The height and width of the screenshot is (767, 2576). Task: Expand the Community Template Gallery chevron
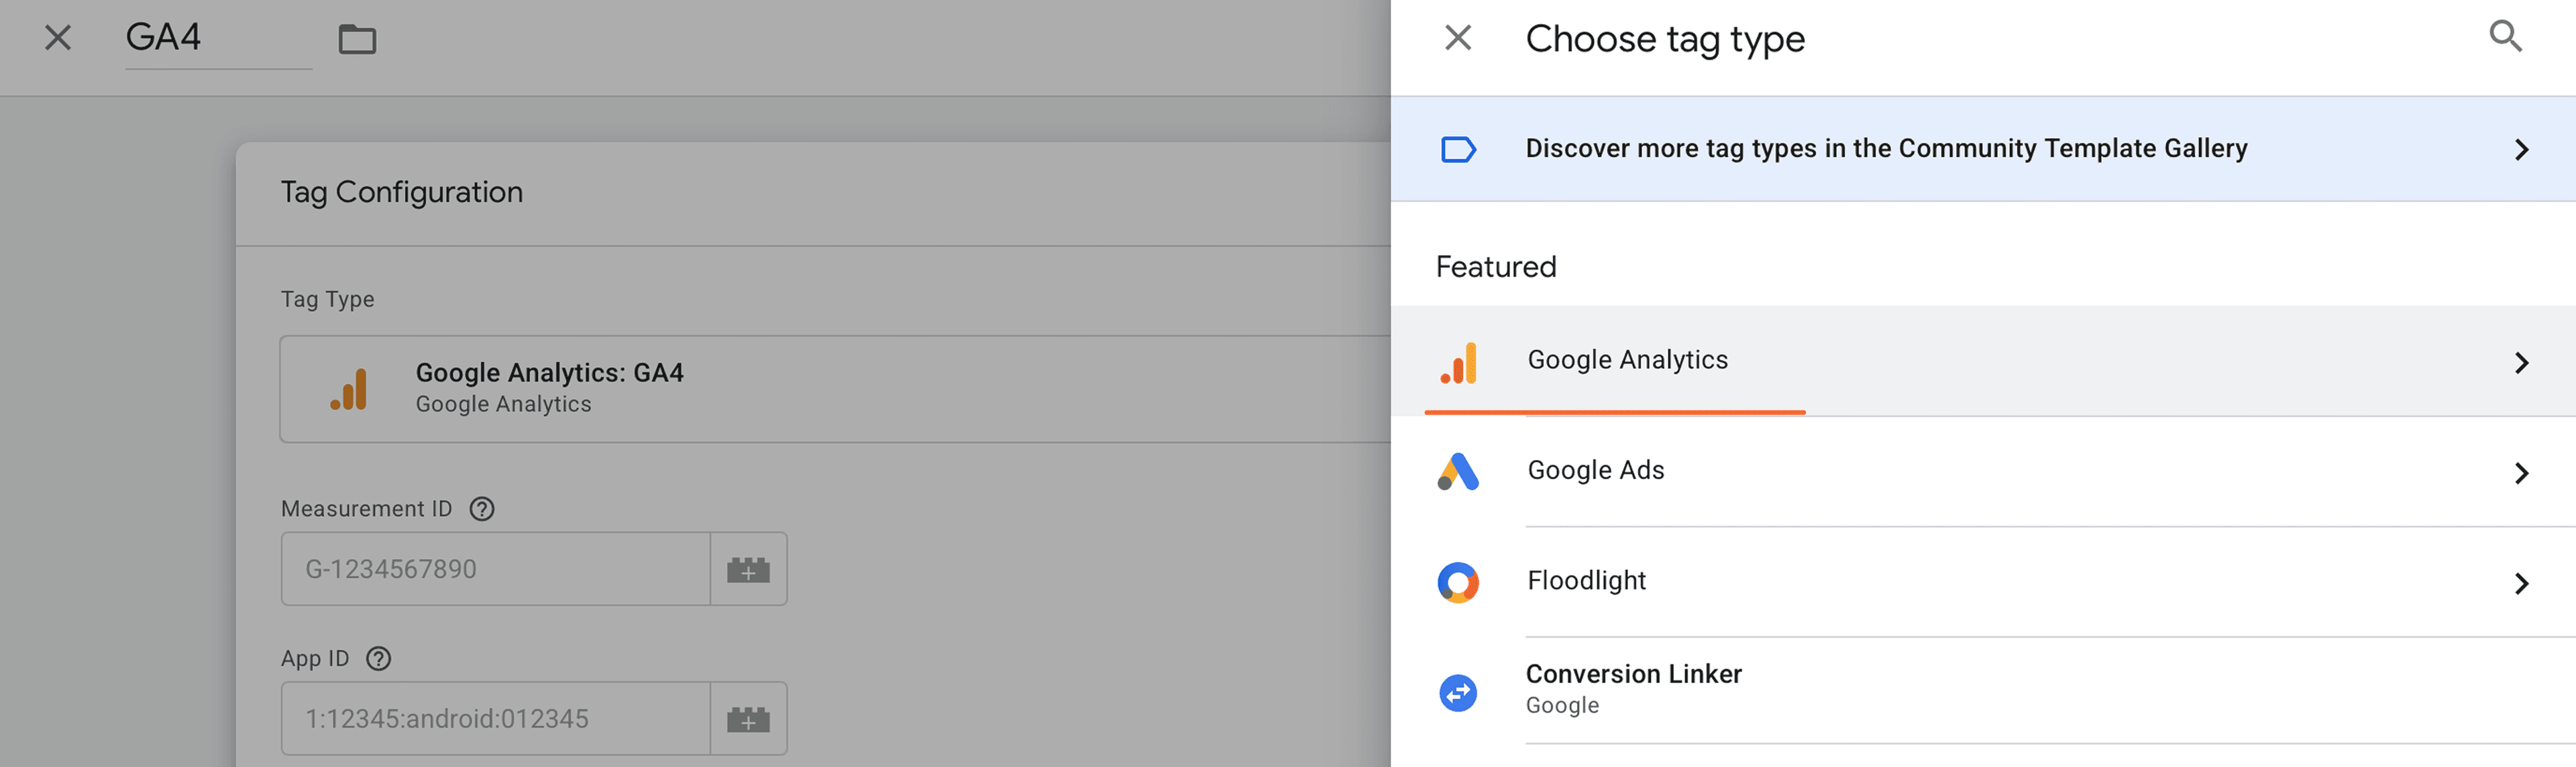point(2521,150)
